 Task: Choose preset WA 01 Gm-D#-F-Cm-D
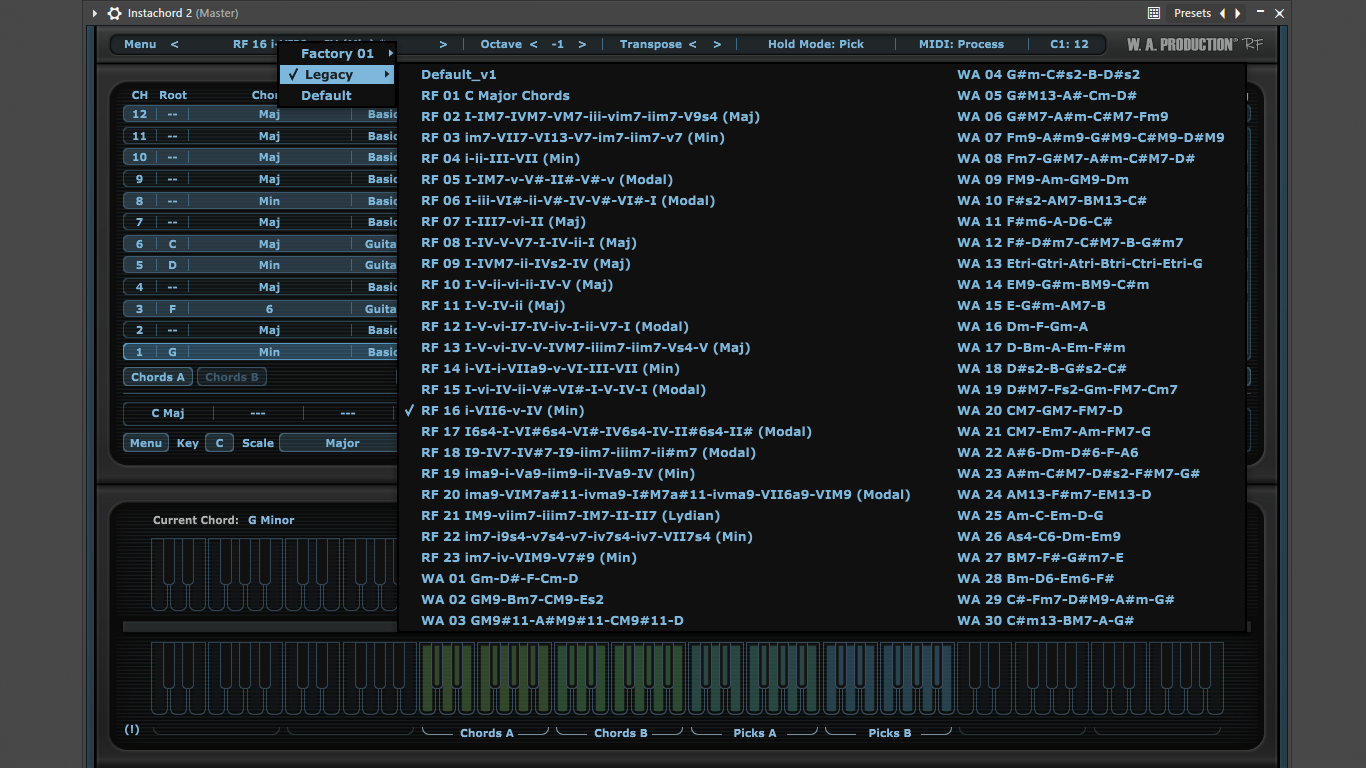point(500,578)
